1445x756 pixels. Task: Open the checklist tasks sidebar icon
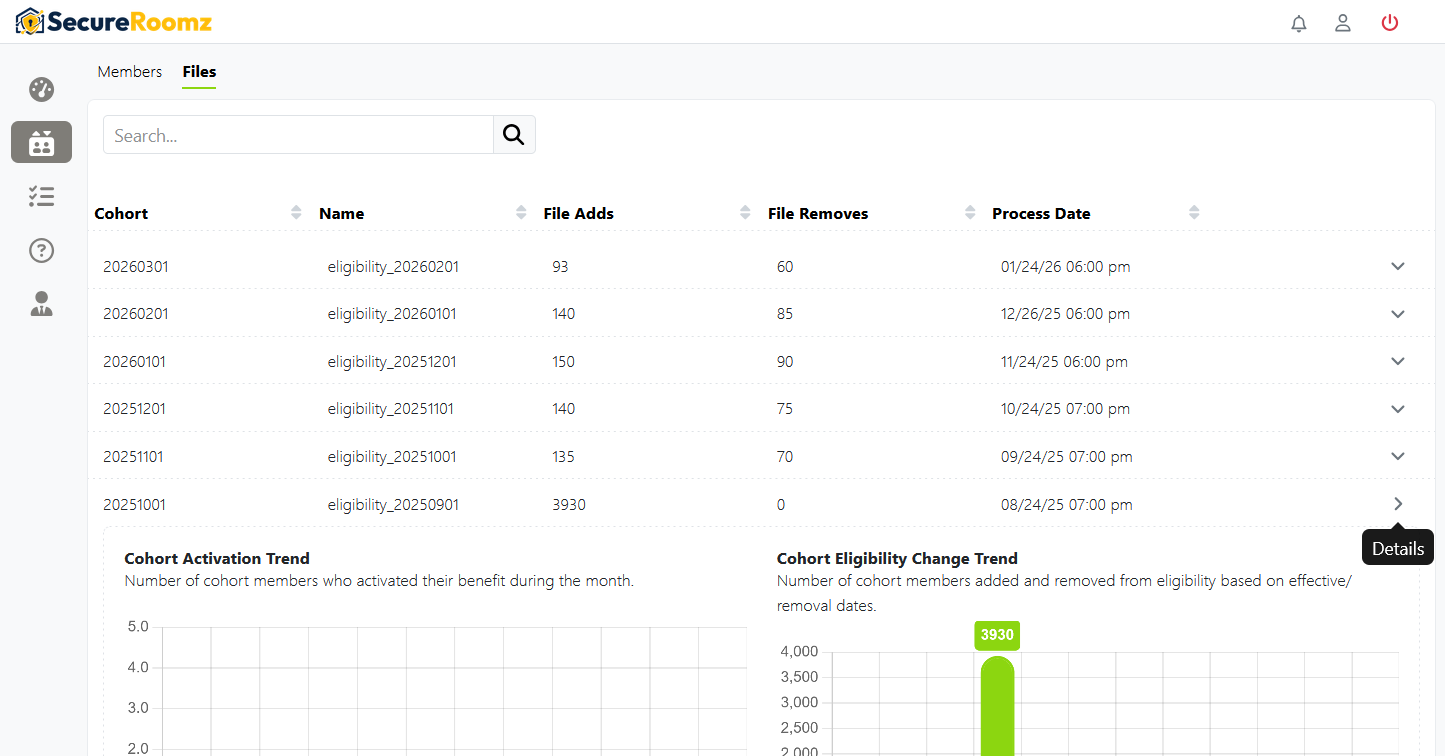tap(41, 196)
